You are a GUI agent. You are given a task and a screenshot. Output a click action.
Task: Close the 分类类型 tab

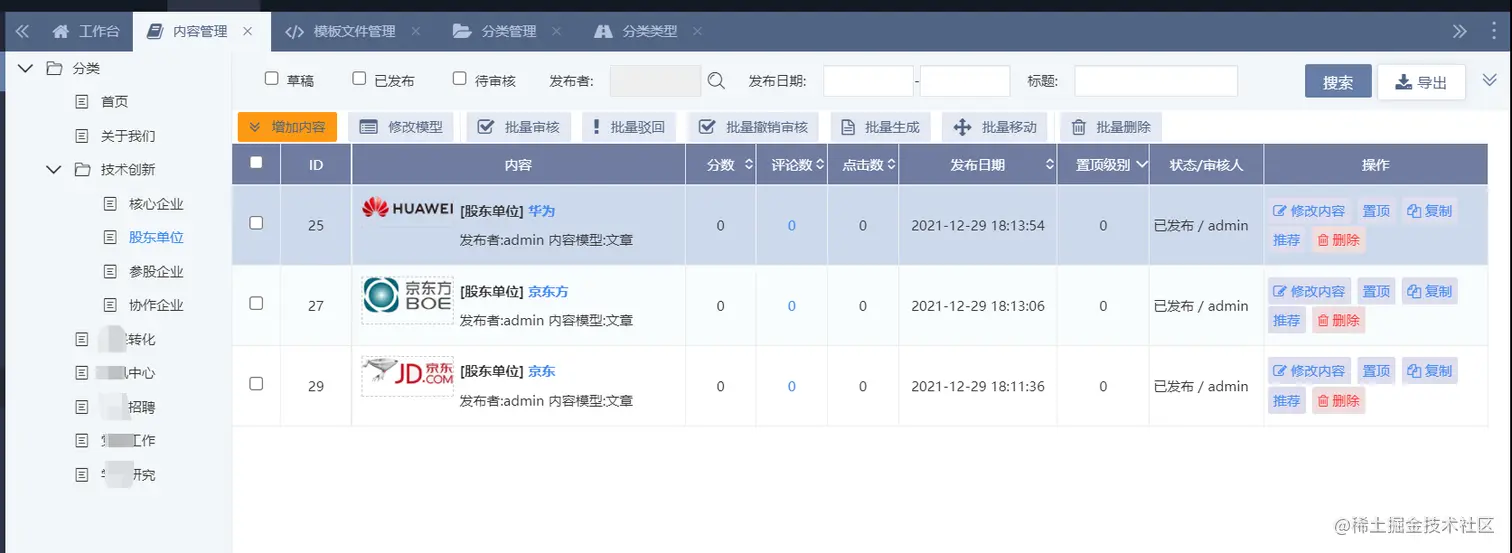click(697, 31)
